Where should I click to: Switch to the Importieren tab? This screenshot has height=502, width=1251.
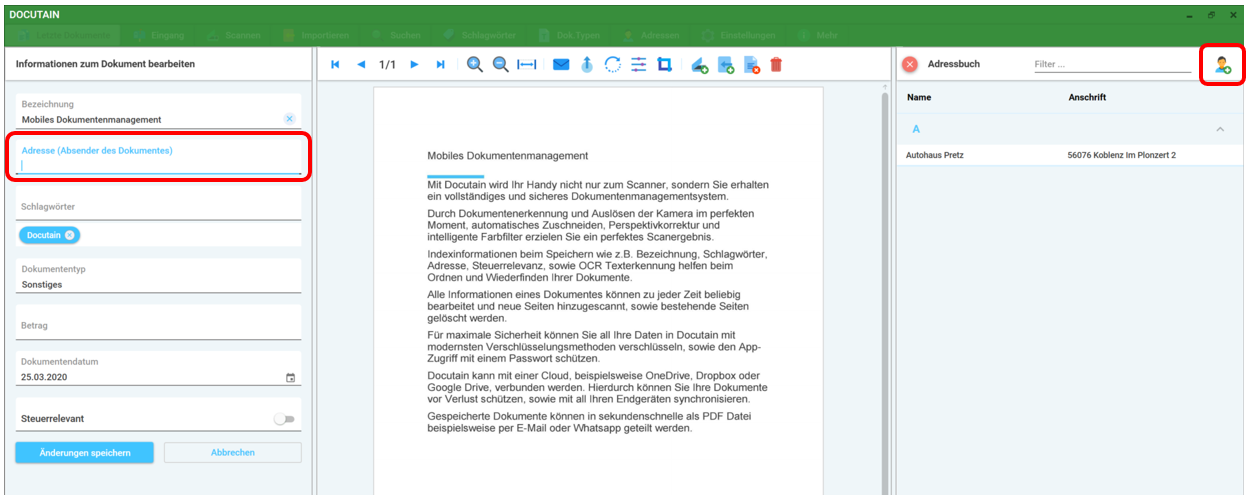point(316,35)
